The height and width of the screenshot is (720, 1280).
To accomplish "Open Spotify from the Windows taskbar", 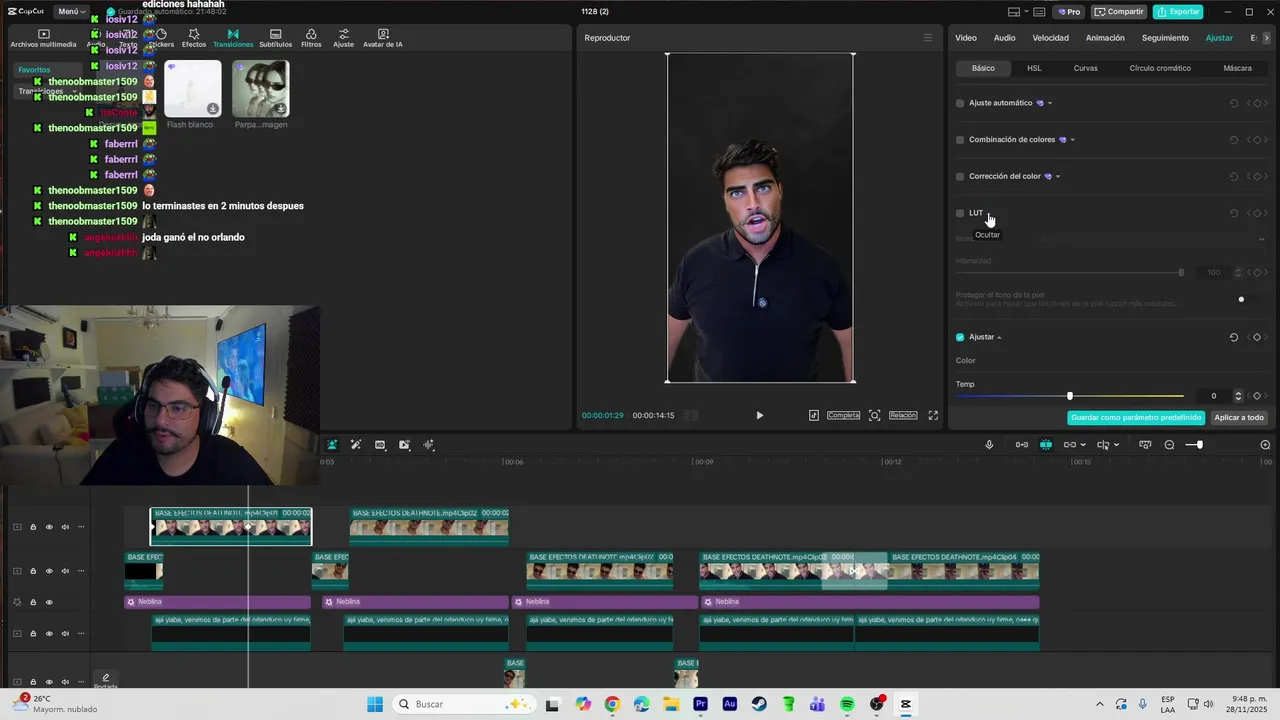I will (x=847, y=704).
